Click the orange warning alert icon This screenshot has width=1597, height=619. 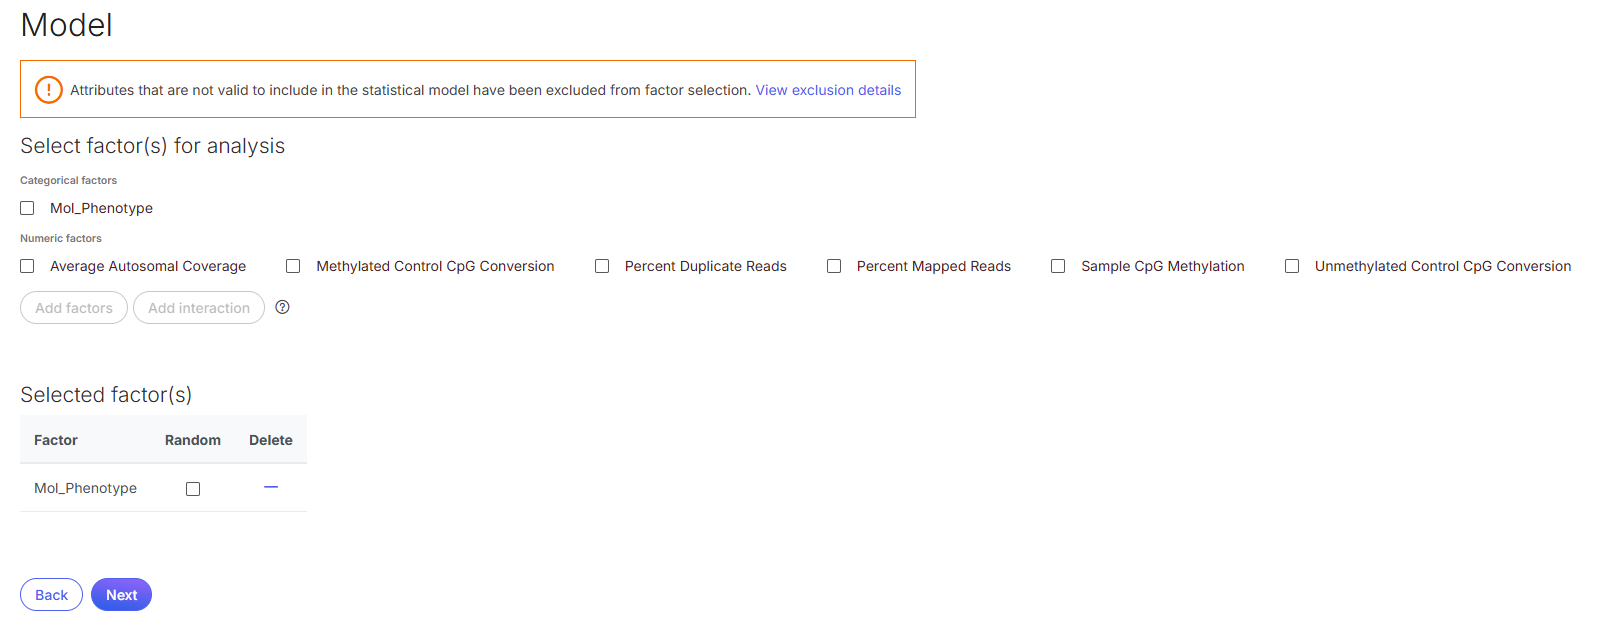48,90
